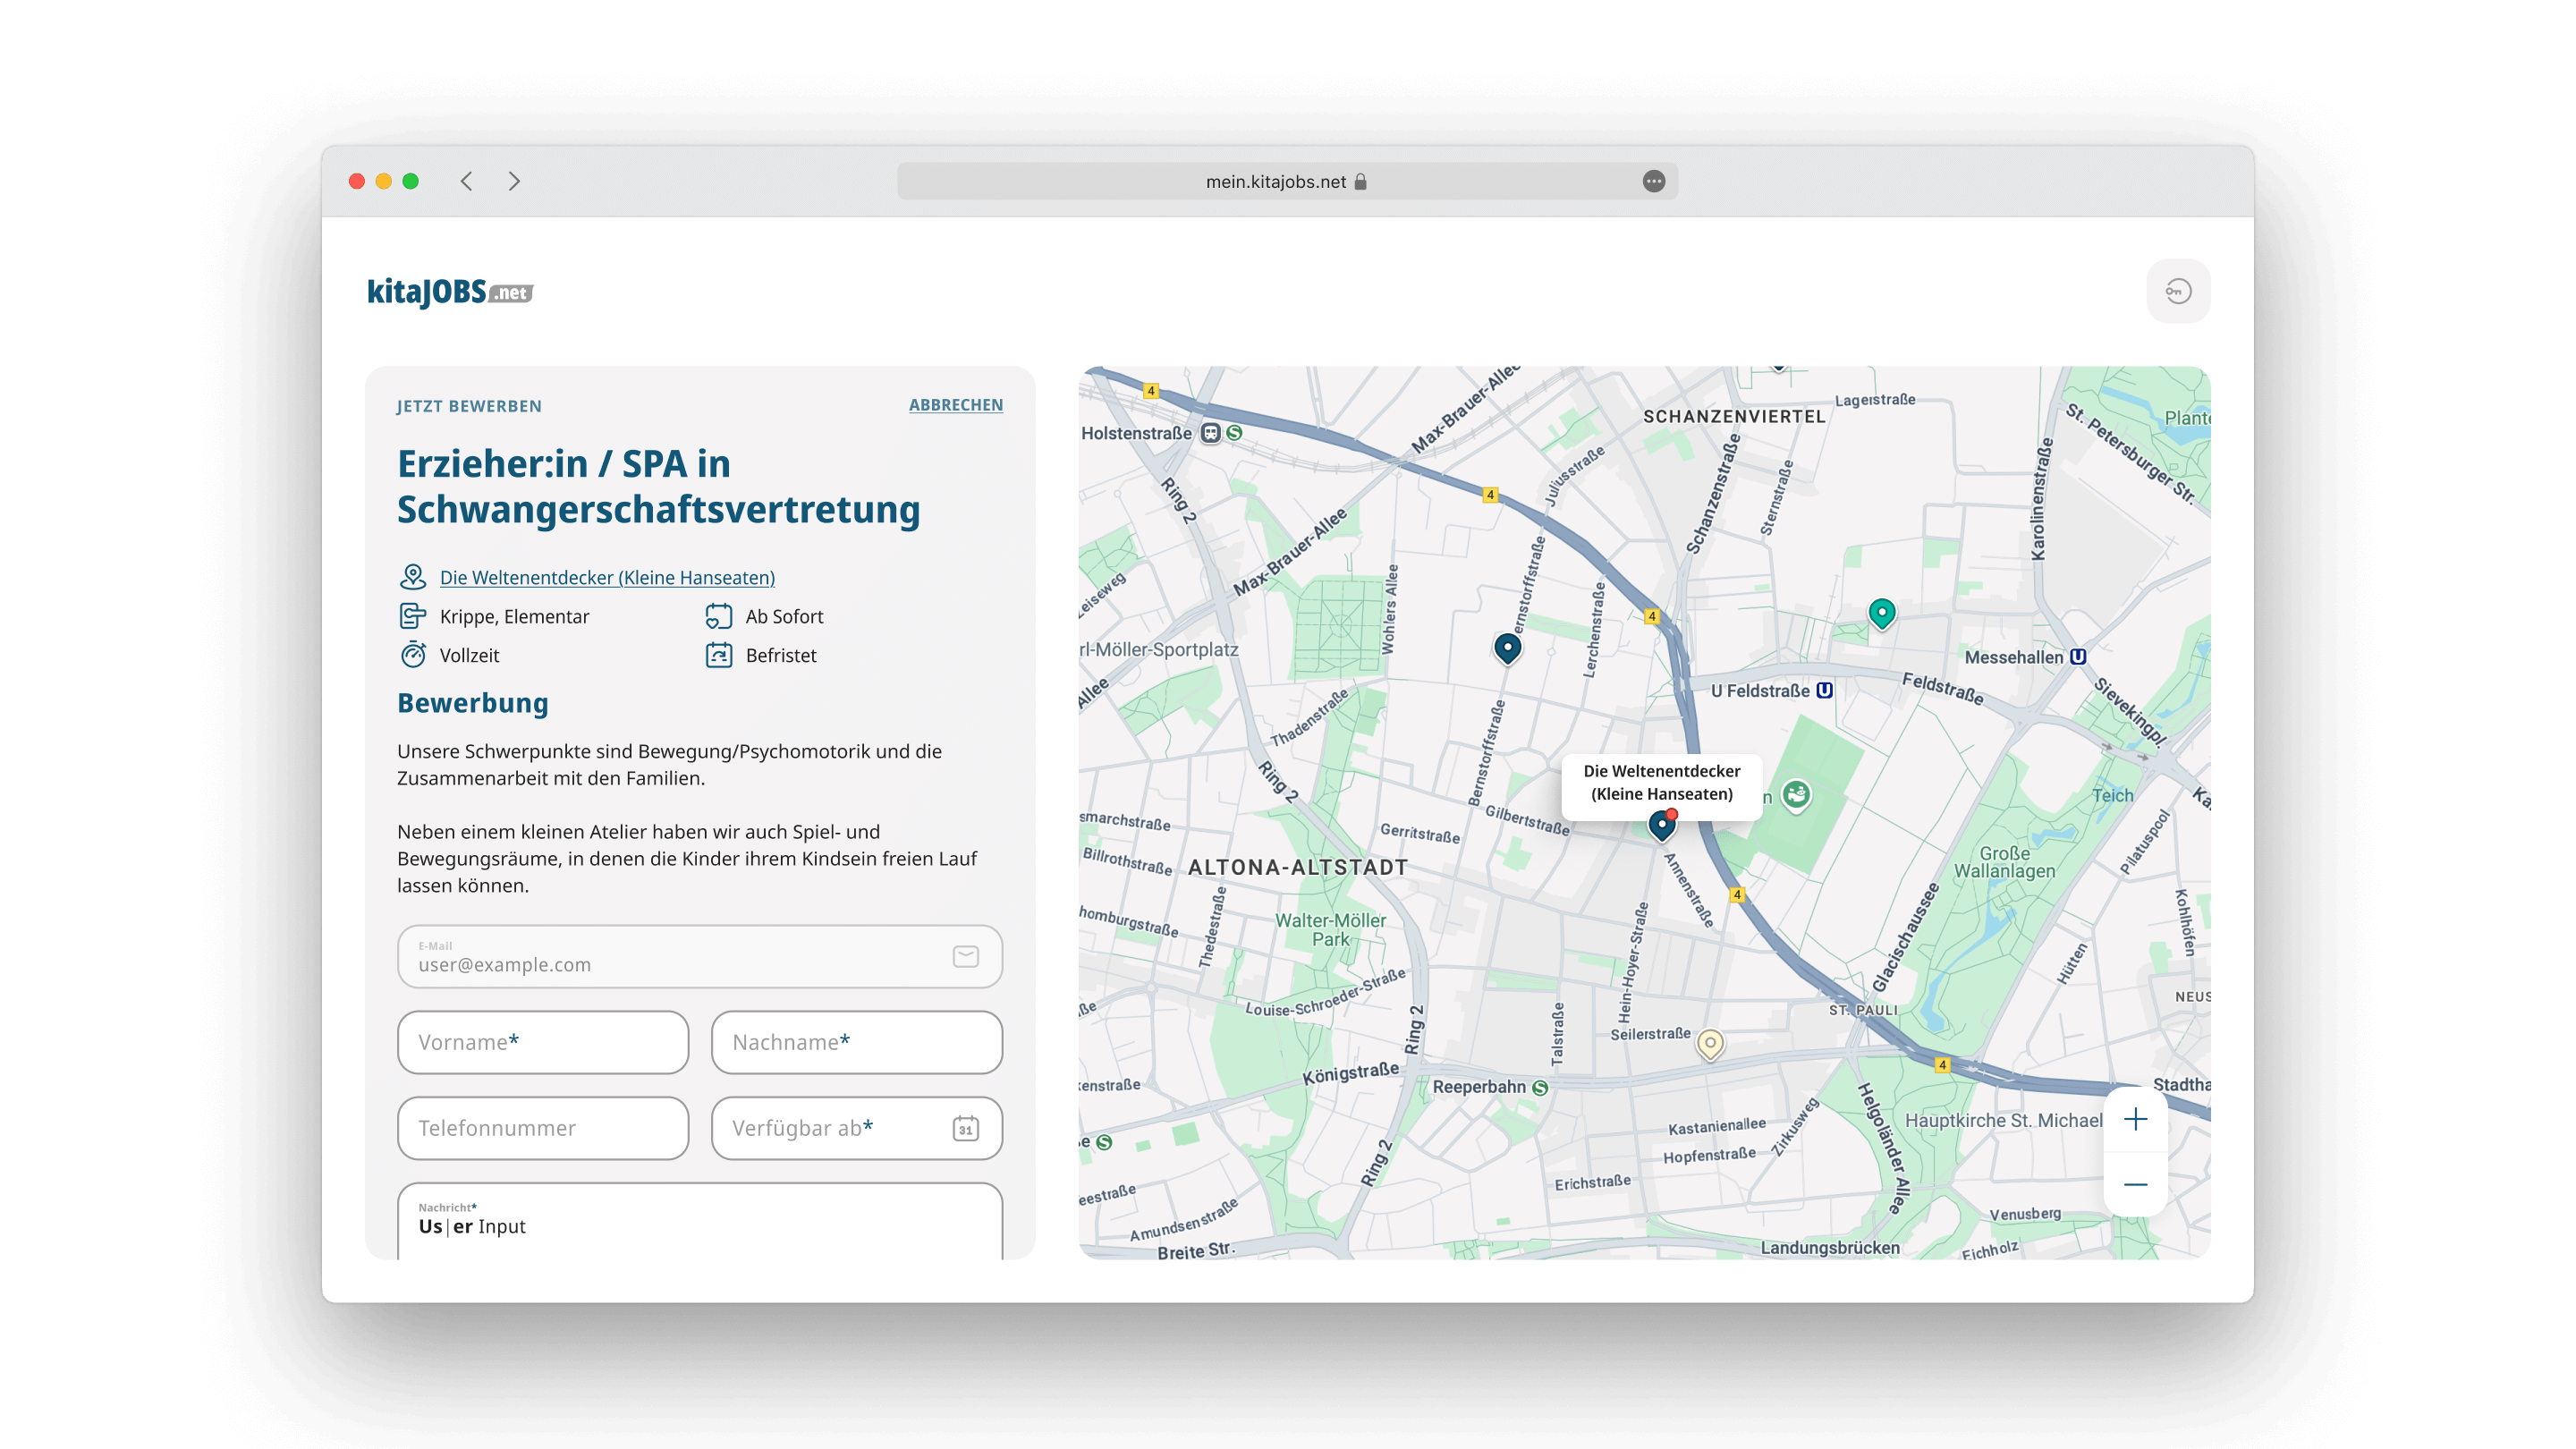Zoom in the map with plus button

tap(2135, 1119)
